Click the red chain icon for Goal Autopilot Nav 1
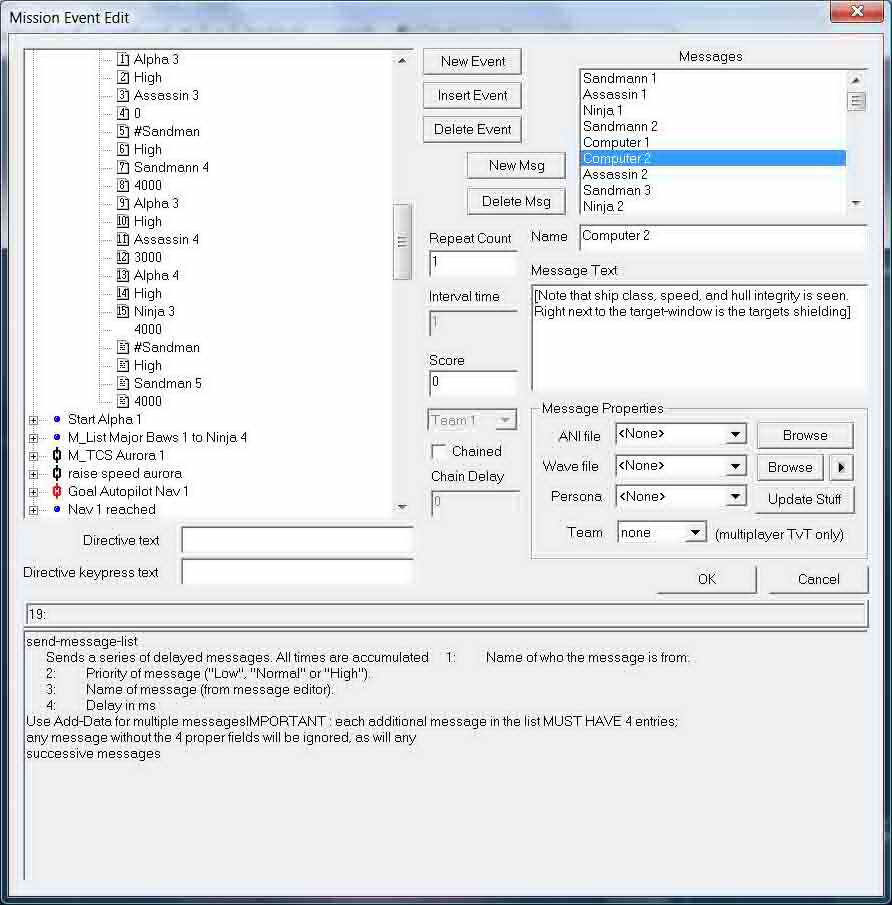Screen dimensions: 892x905 coord(57,491)
